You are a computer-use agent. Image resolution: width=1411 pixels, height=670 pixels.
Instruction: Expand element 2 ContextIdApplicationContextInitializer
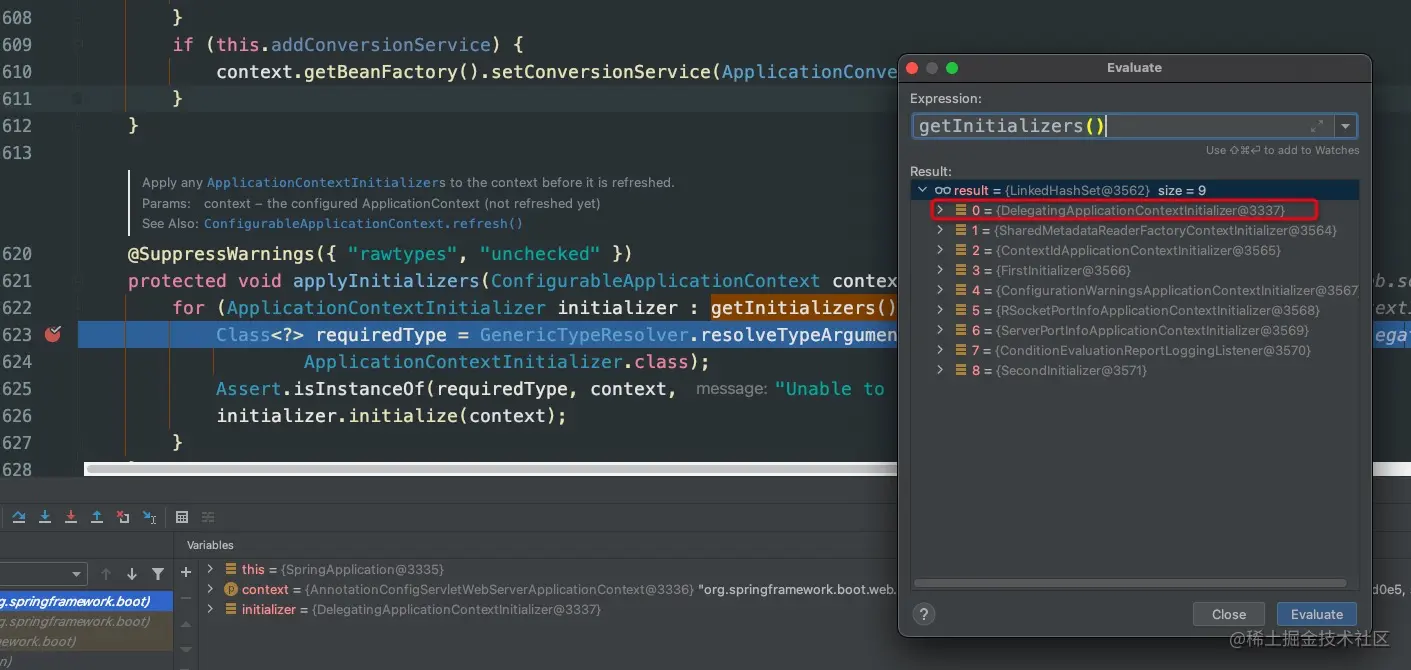940,250
